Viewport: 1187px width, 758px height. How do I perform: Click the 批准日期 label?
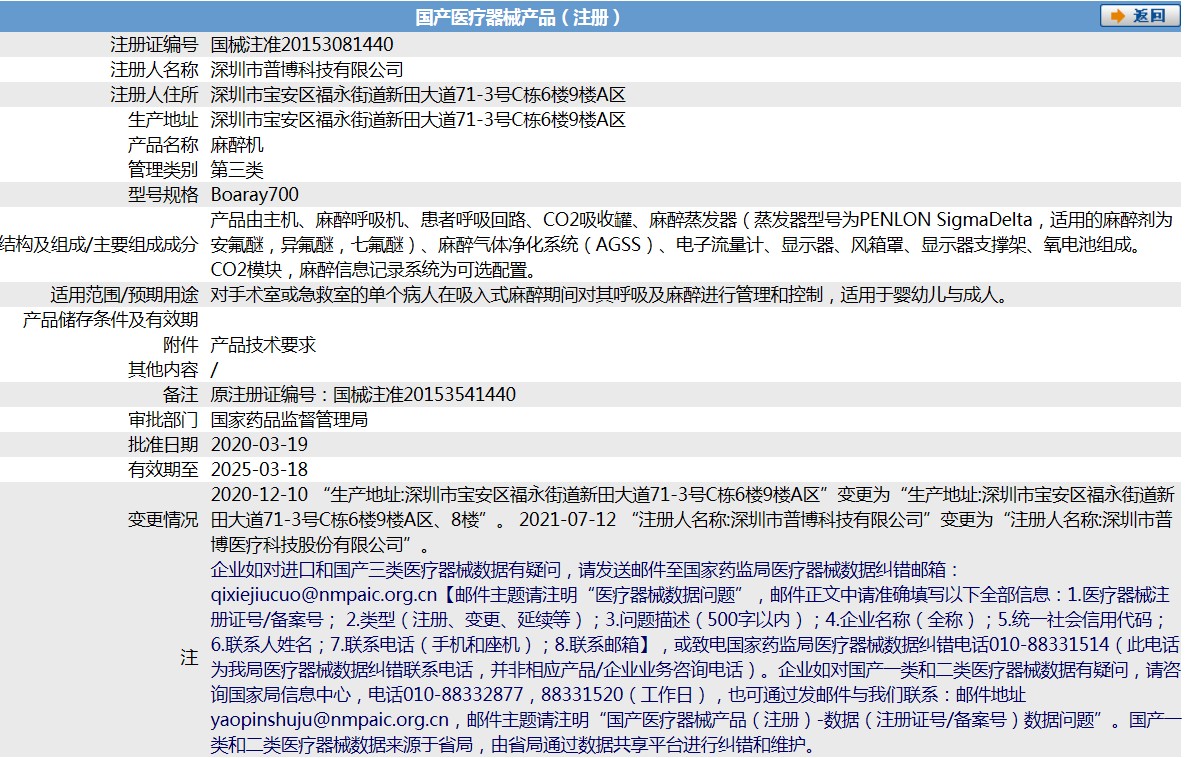click(x=163, y=445)
